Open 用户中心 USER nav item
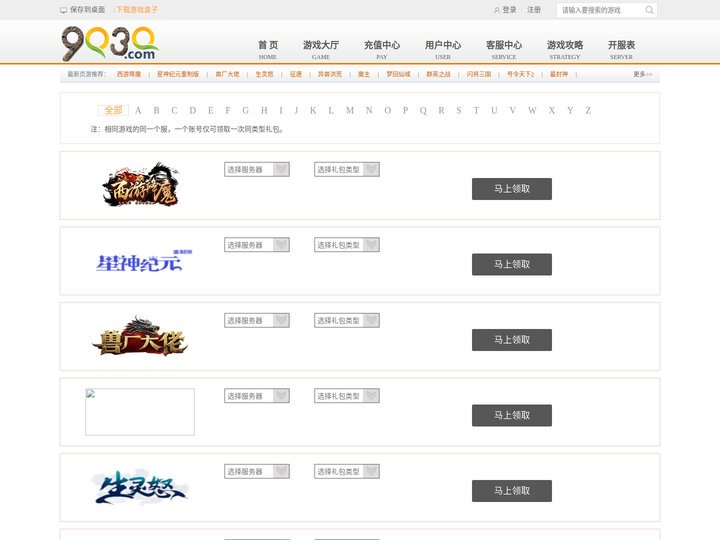This screenshot has width=720, height=540. click(443, 50)
